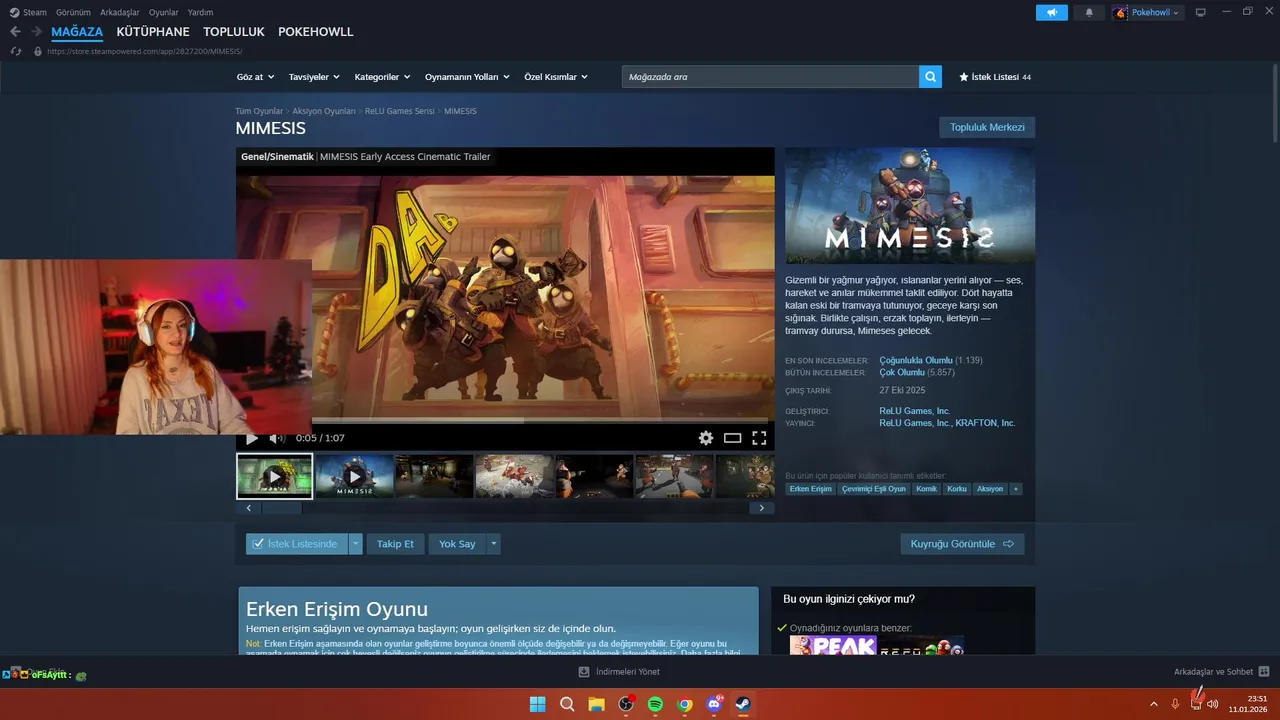Screen dimensions: 1280x720
Task: Reload the page with the refresh icon
Action: click(15, 51)
